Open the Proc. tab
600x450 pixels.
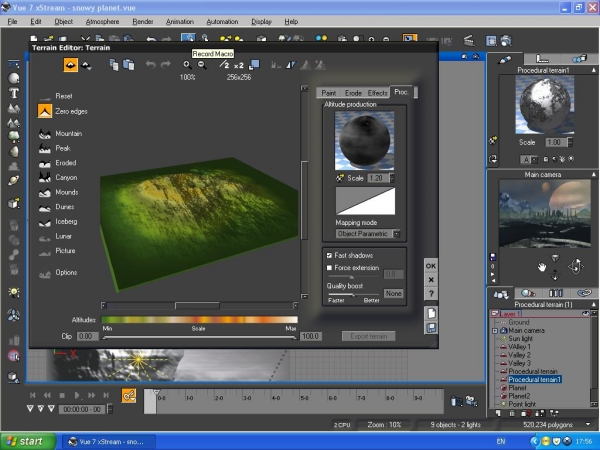click(401, 92)
